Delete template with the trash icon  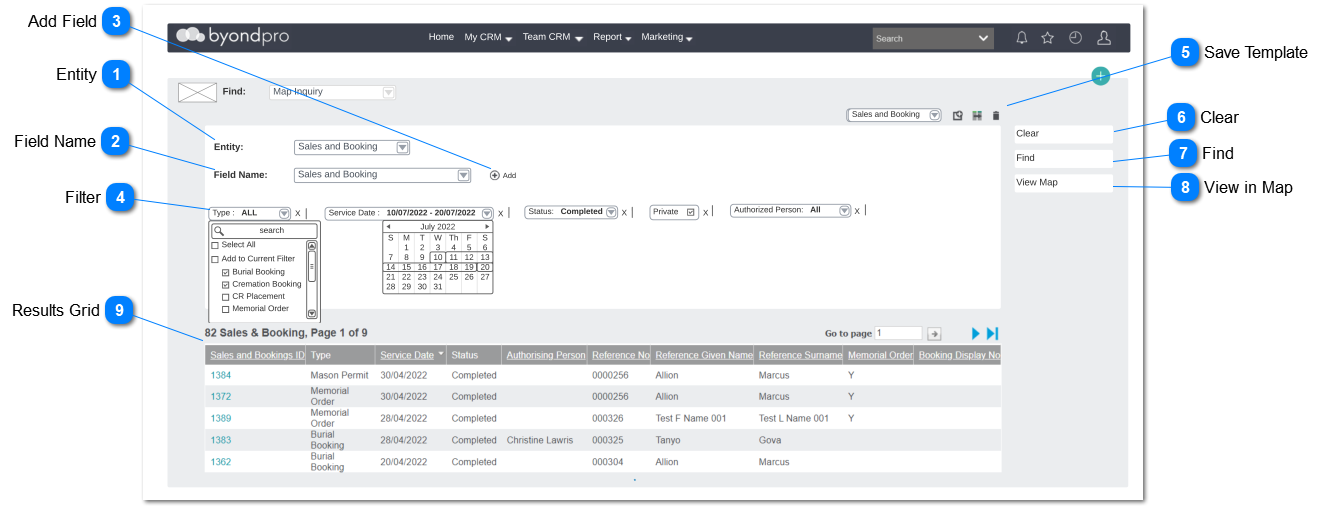[996, 116]
